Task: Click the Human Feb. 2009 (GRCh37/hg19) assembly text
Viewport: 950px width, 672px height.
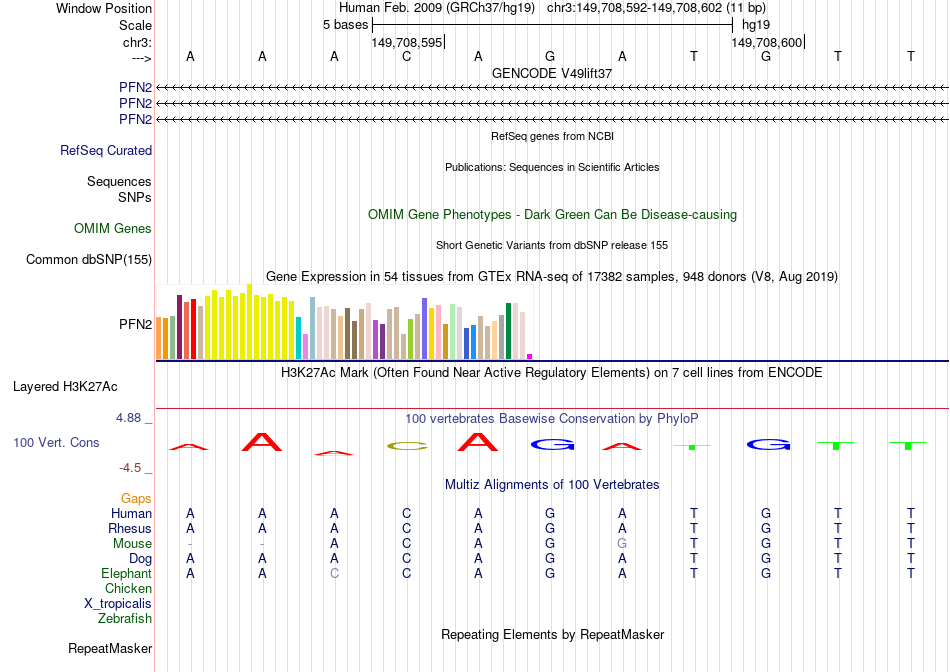Action: tap(437, 8)
